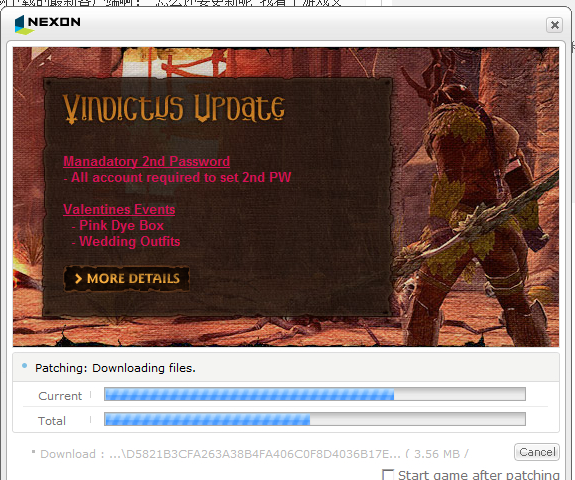This screenshot has height=480, width=575.
Task: Click the Total download progress bar
Action: point(315,419)
